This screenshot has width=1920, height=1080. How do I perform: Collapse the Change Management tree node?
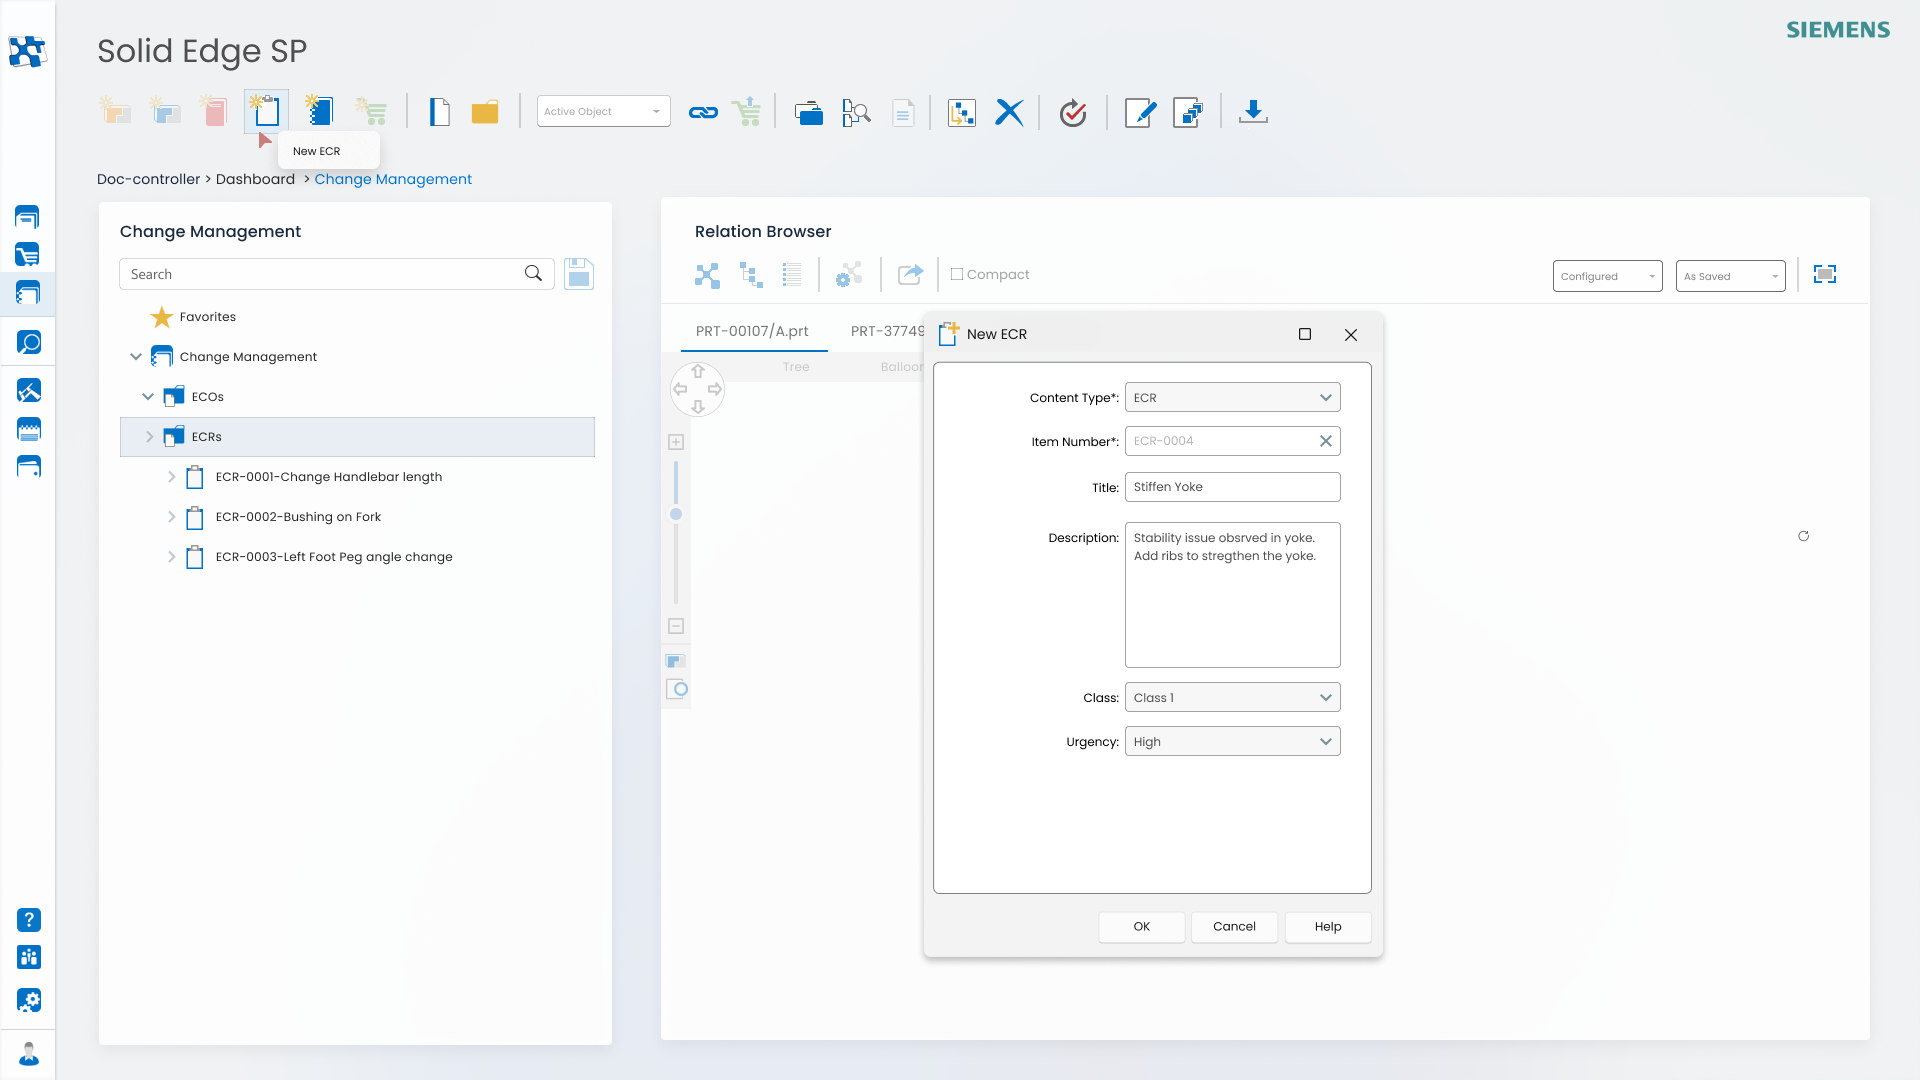point(136,356)
